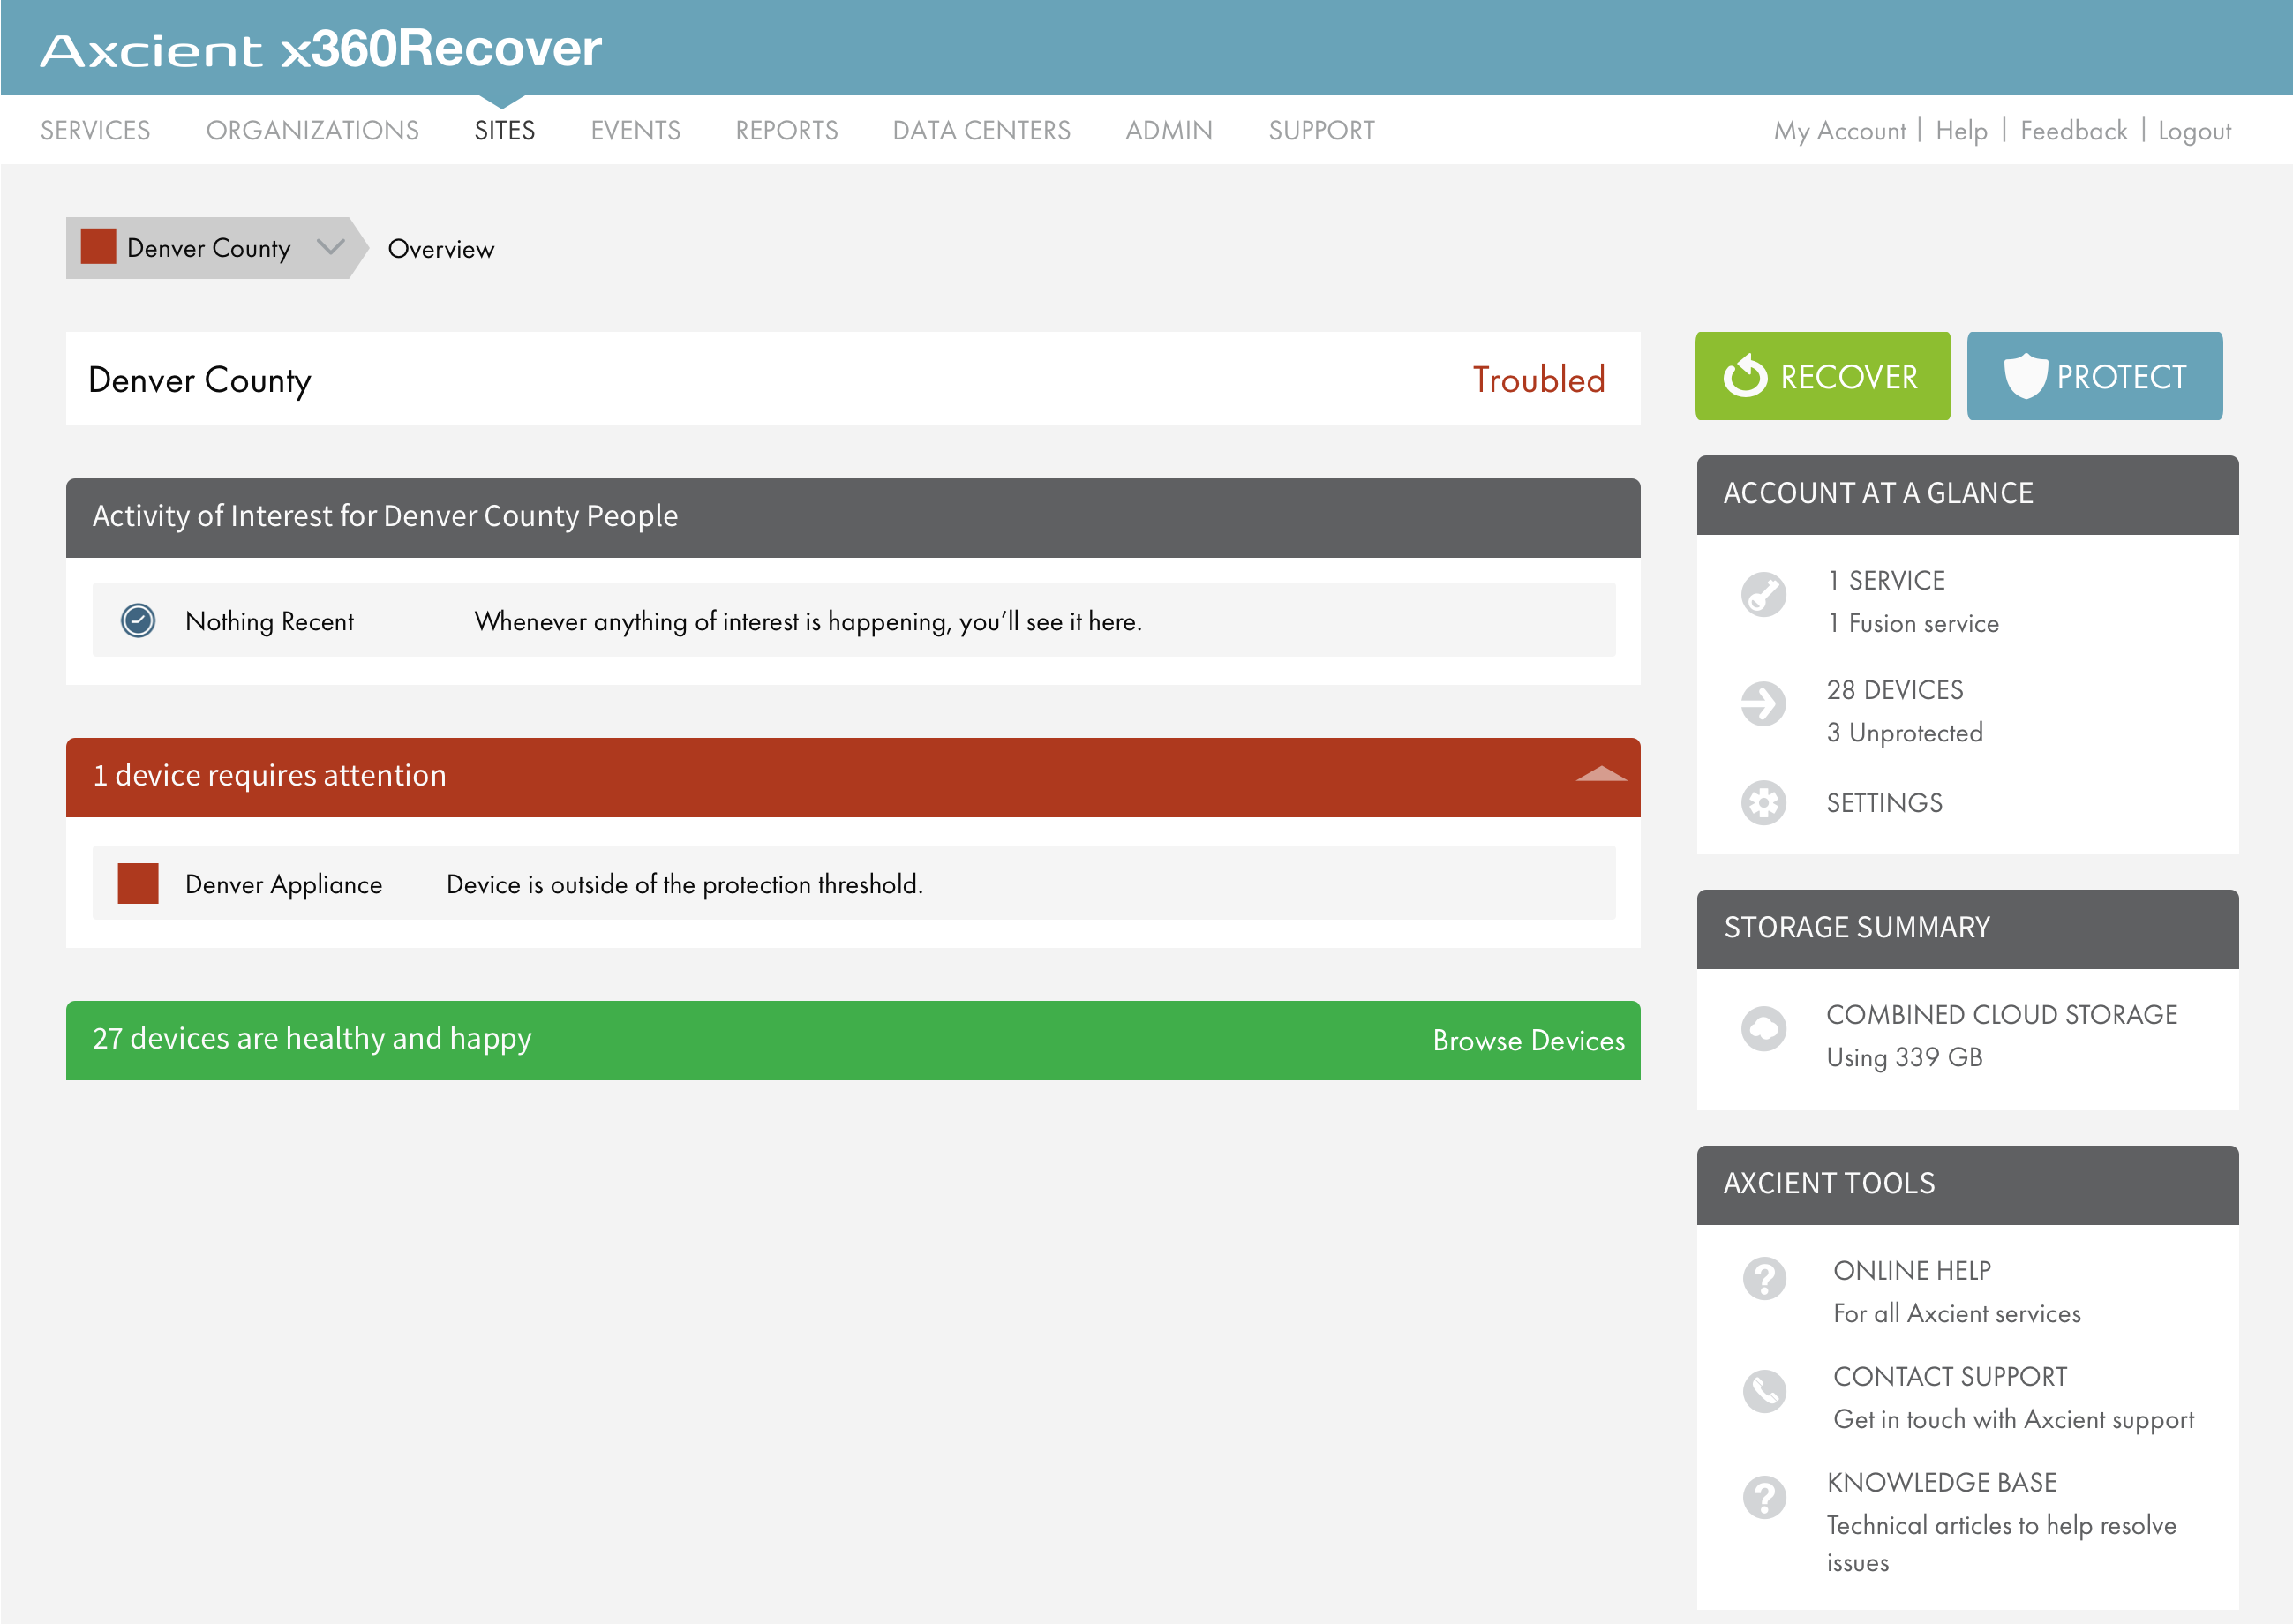This screenshot has height=1624, width=2293.
Task: Open My Account link
Action: click(1839, 131)
